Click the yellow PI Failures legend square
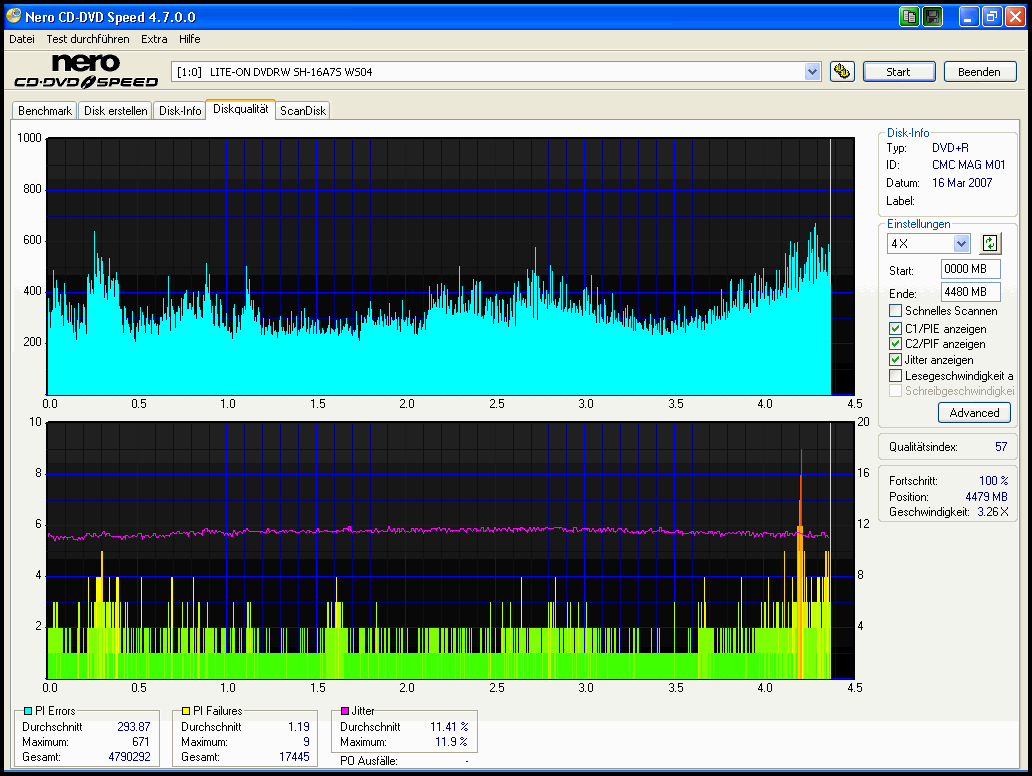The height and width of the screenshot is (776, 1032). click(x=187, y=711)
